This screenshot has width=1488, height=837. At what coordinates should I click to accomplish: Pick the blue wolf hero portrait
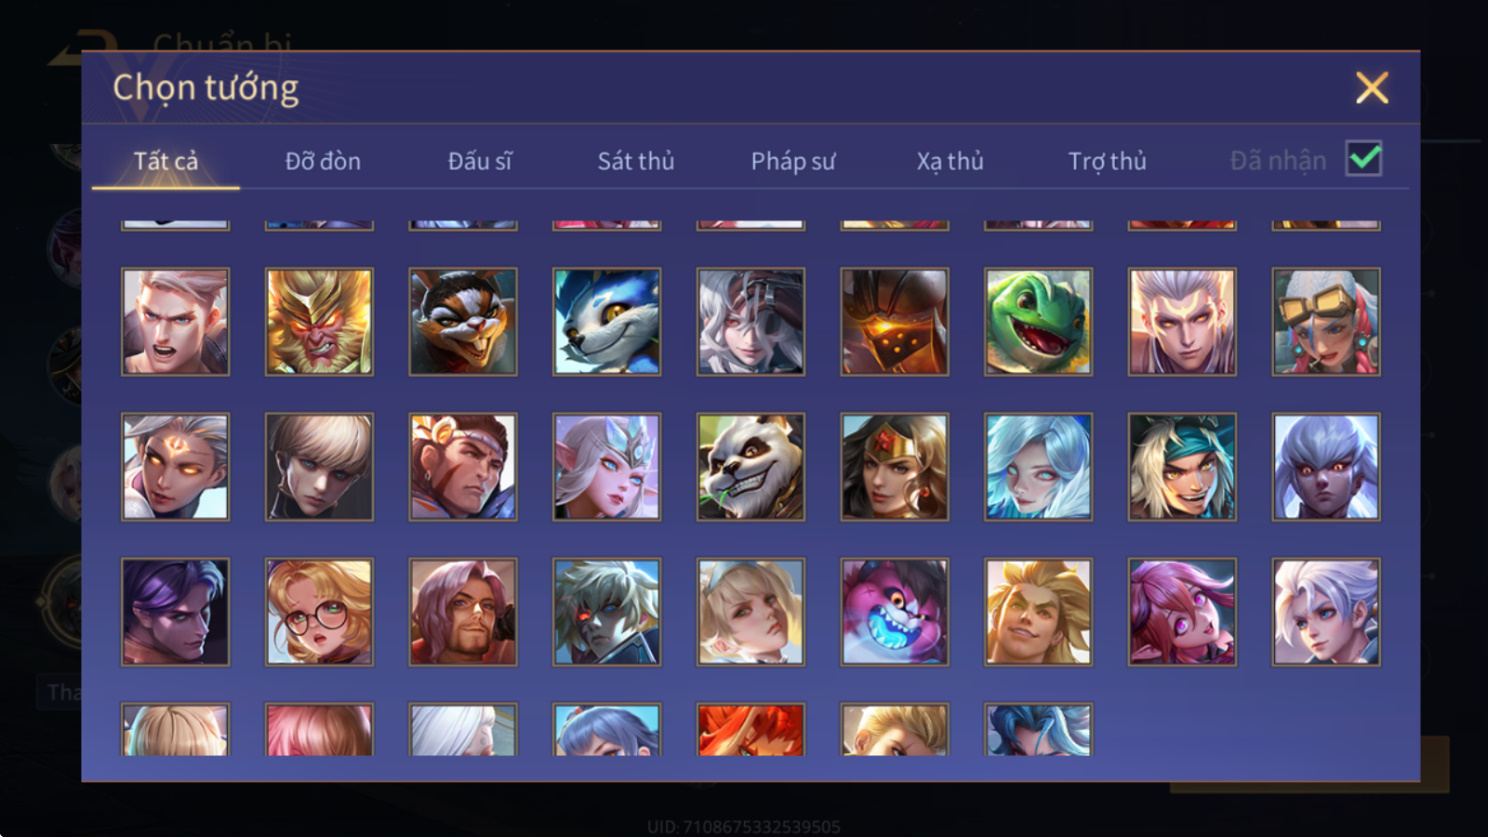click(607, 322)
